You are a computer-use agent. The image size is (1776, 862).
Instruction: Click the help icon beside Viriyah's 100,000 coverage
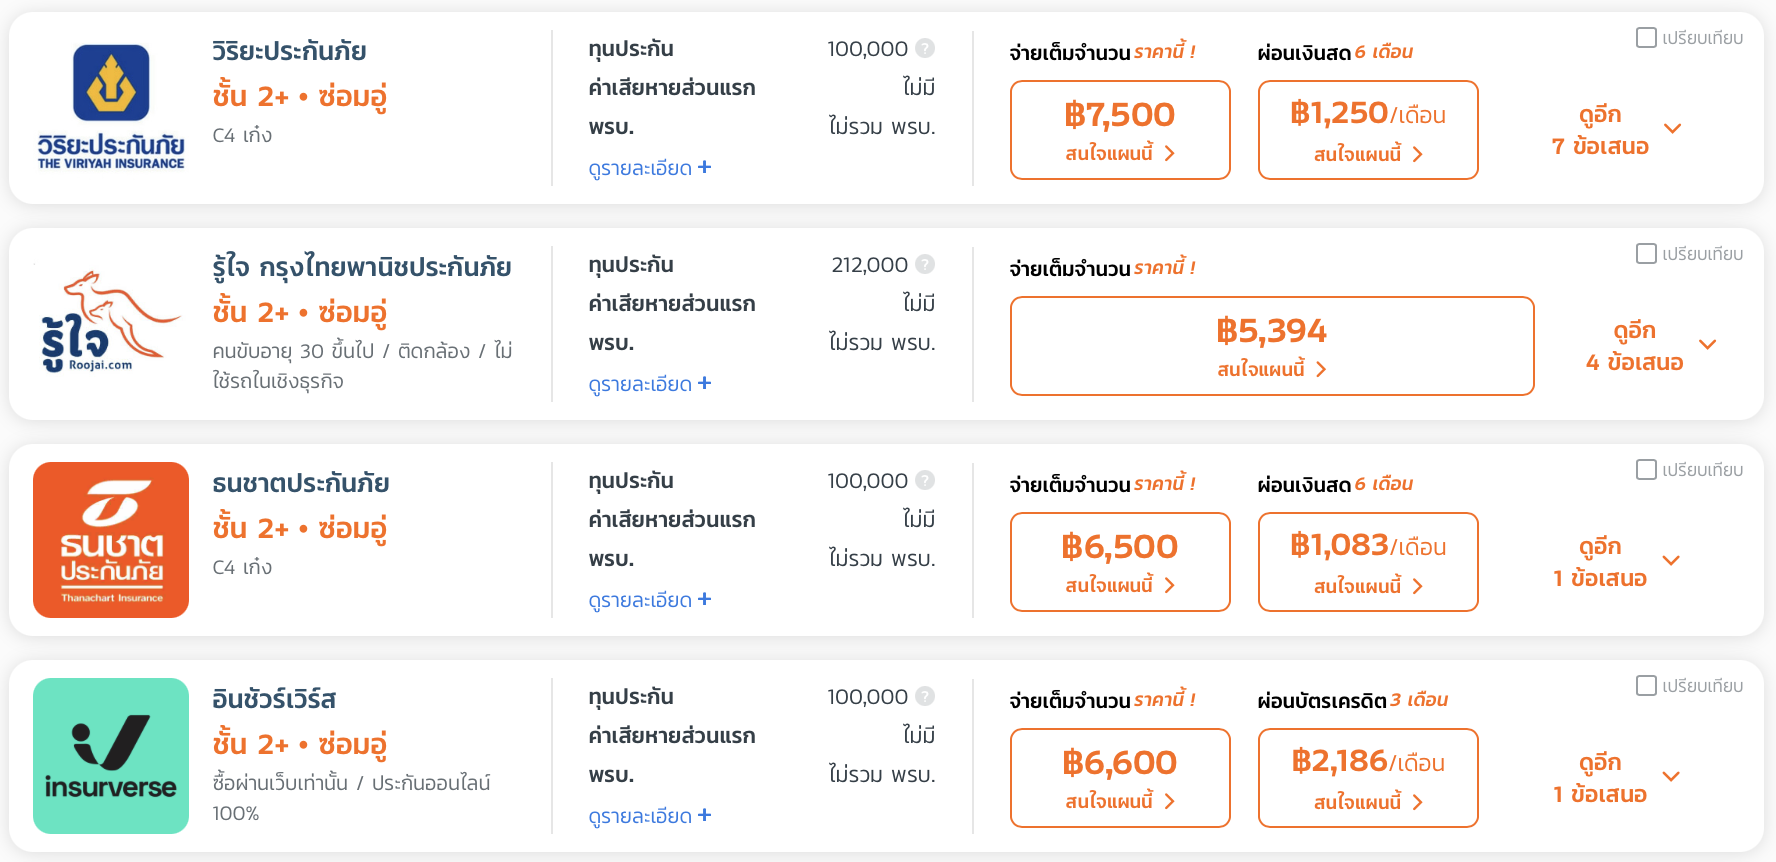coord(925,49)
